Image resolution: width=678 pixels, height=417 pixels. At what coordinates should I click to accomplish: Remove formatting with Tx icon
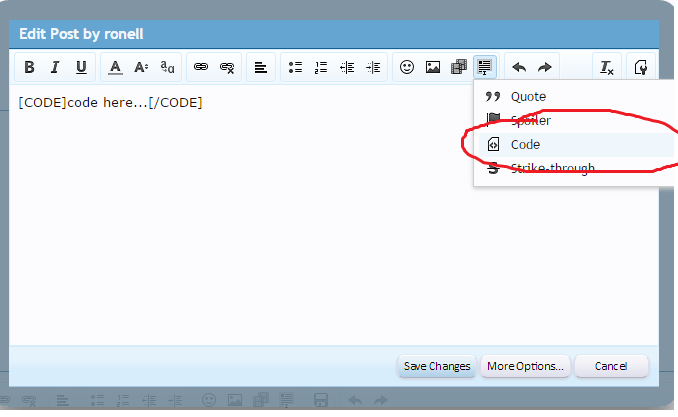pyautogui.click(x=607, y=67)
